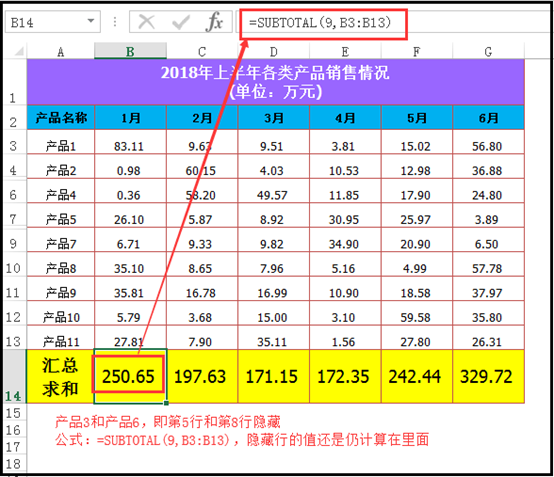Select column A header
The image size is (554, 477).
coord(61,52)
